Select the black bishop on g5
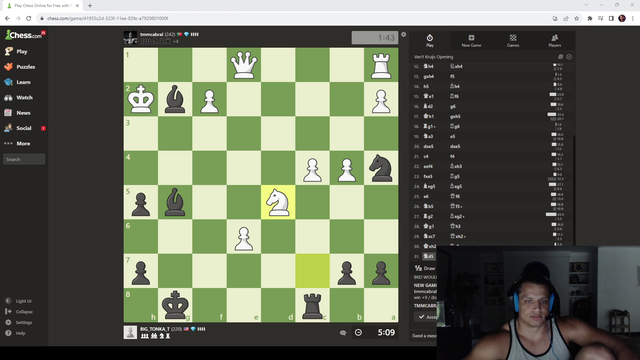 click(x=175, y=202)
